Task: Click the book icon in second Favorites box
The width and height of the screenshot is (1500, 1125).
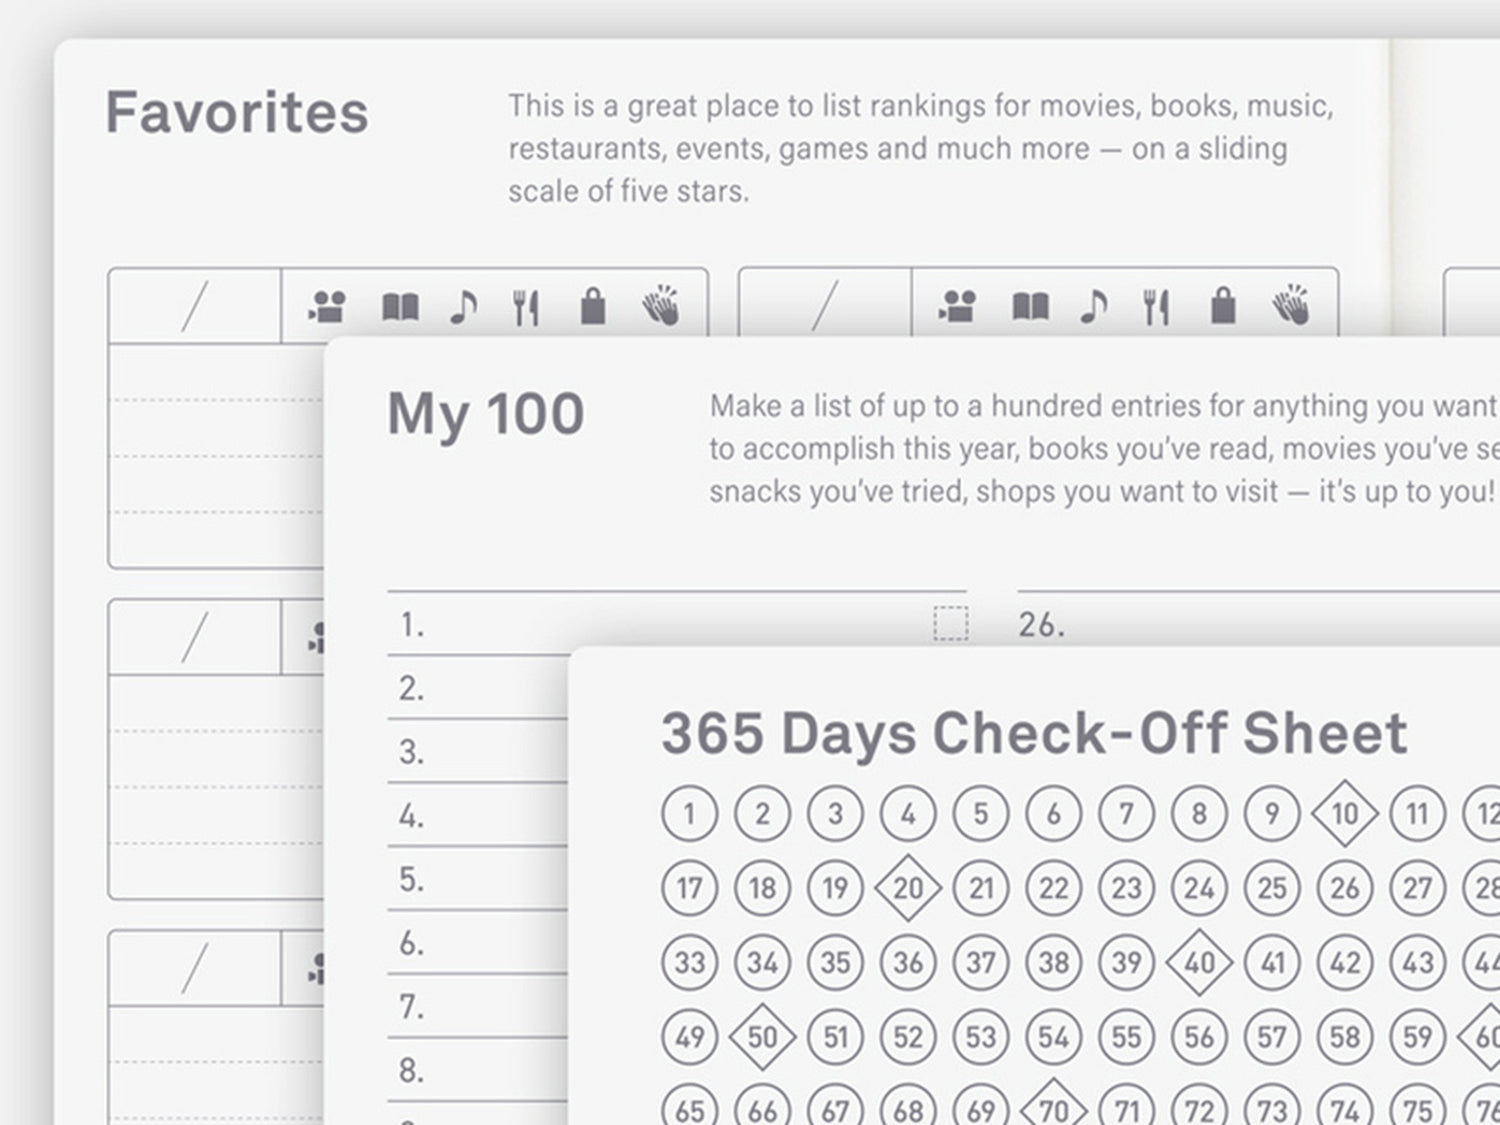Action: point(1030,307)
